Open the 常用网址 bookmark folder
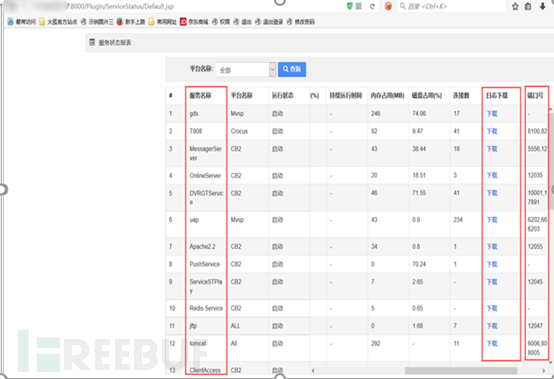The height and width of the screenshot is (379, 554). pyautogui.click(x=163, y=22)
